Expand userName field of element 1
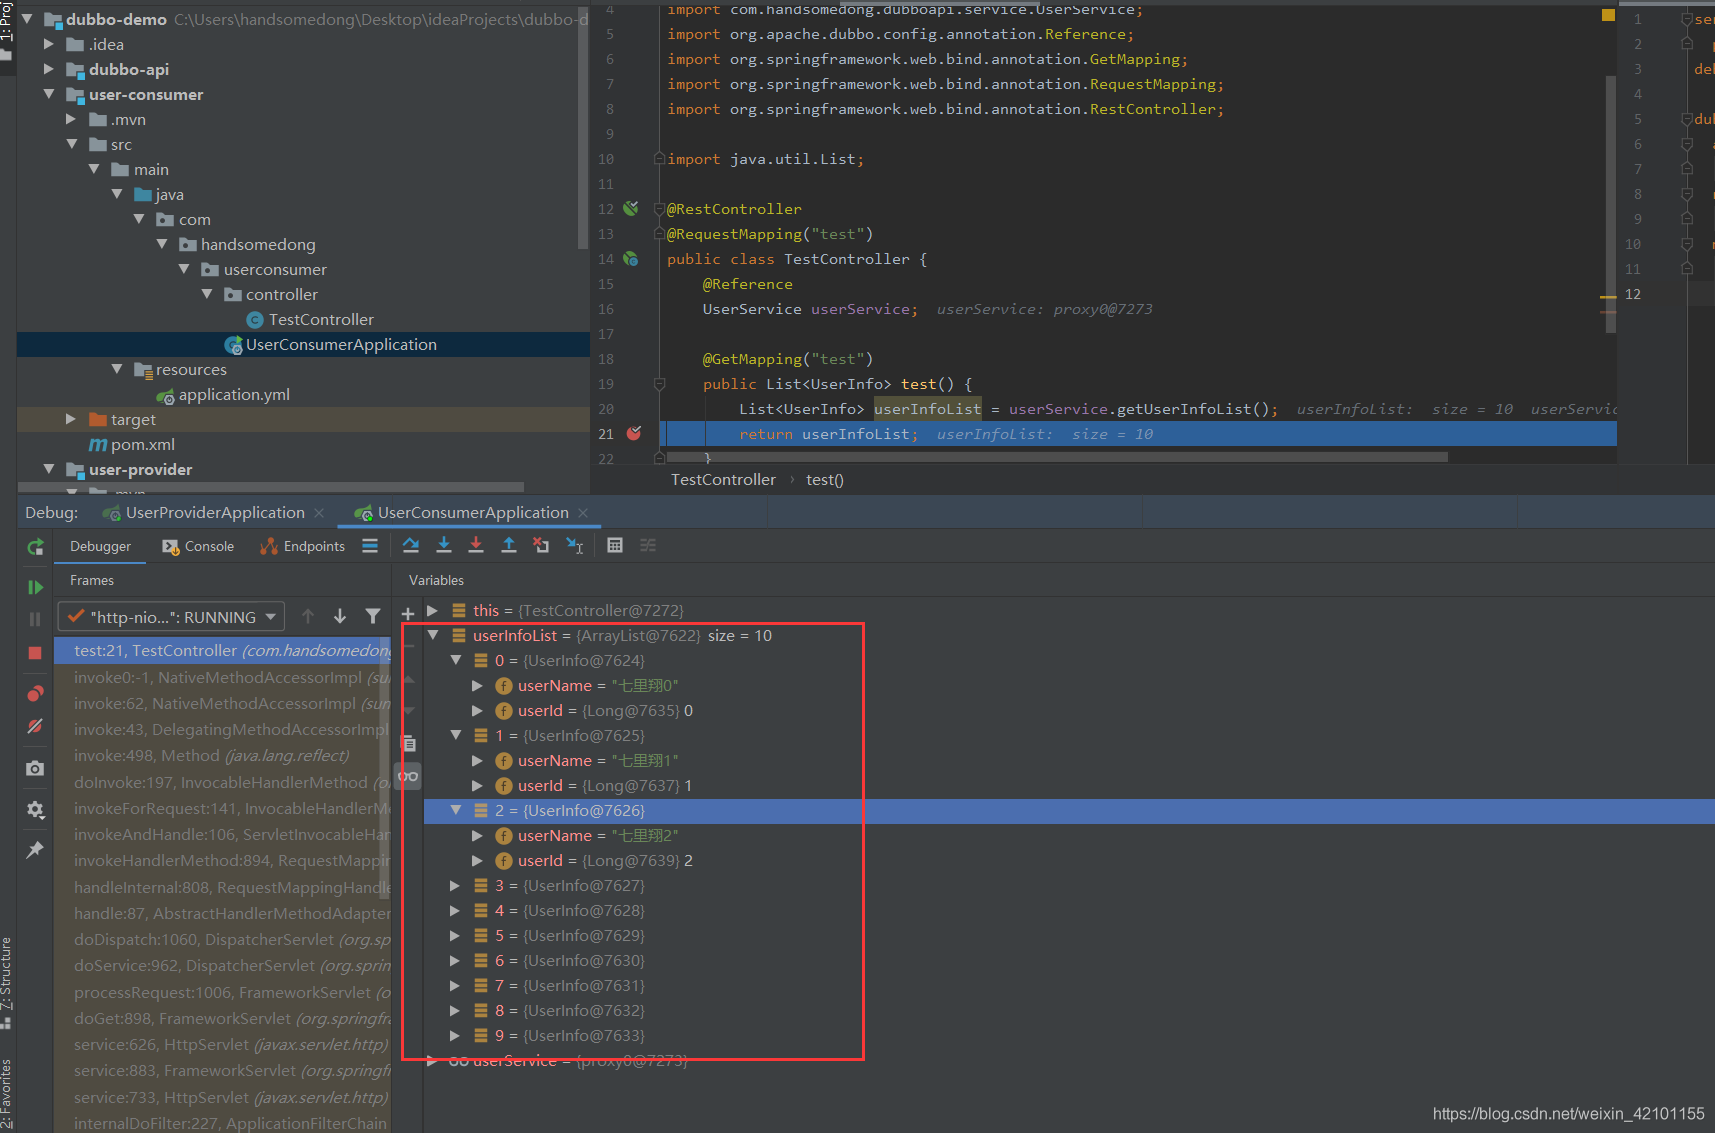This screenshot has height=1133, width=1715. click(478, 760)
